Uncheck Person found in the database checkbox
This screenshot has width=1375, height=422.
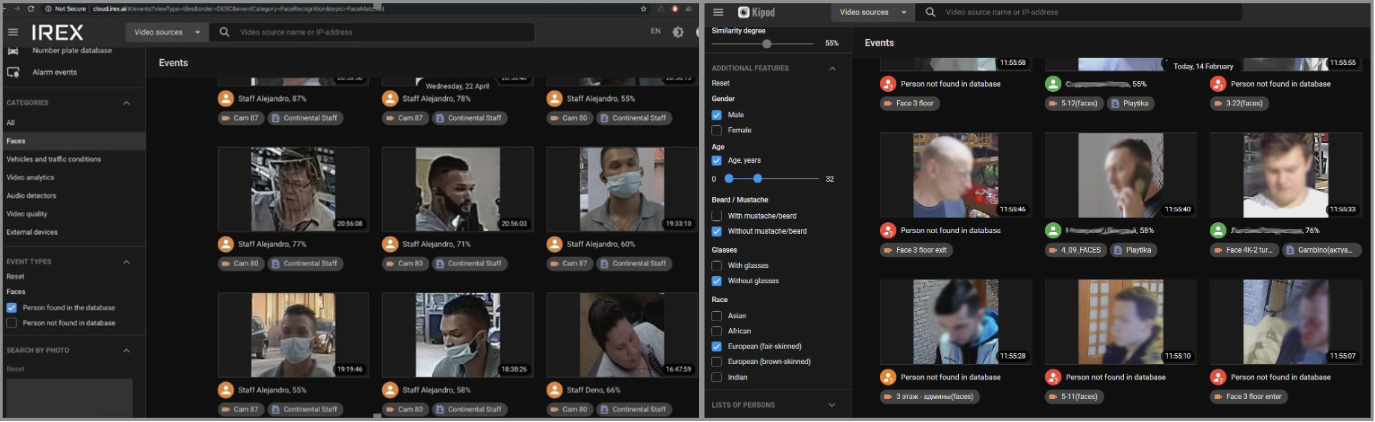pyautogui.click(x=12, y=308)
